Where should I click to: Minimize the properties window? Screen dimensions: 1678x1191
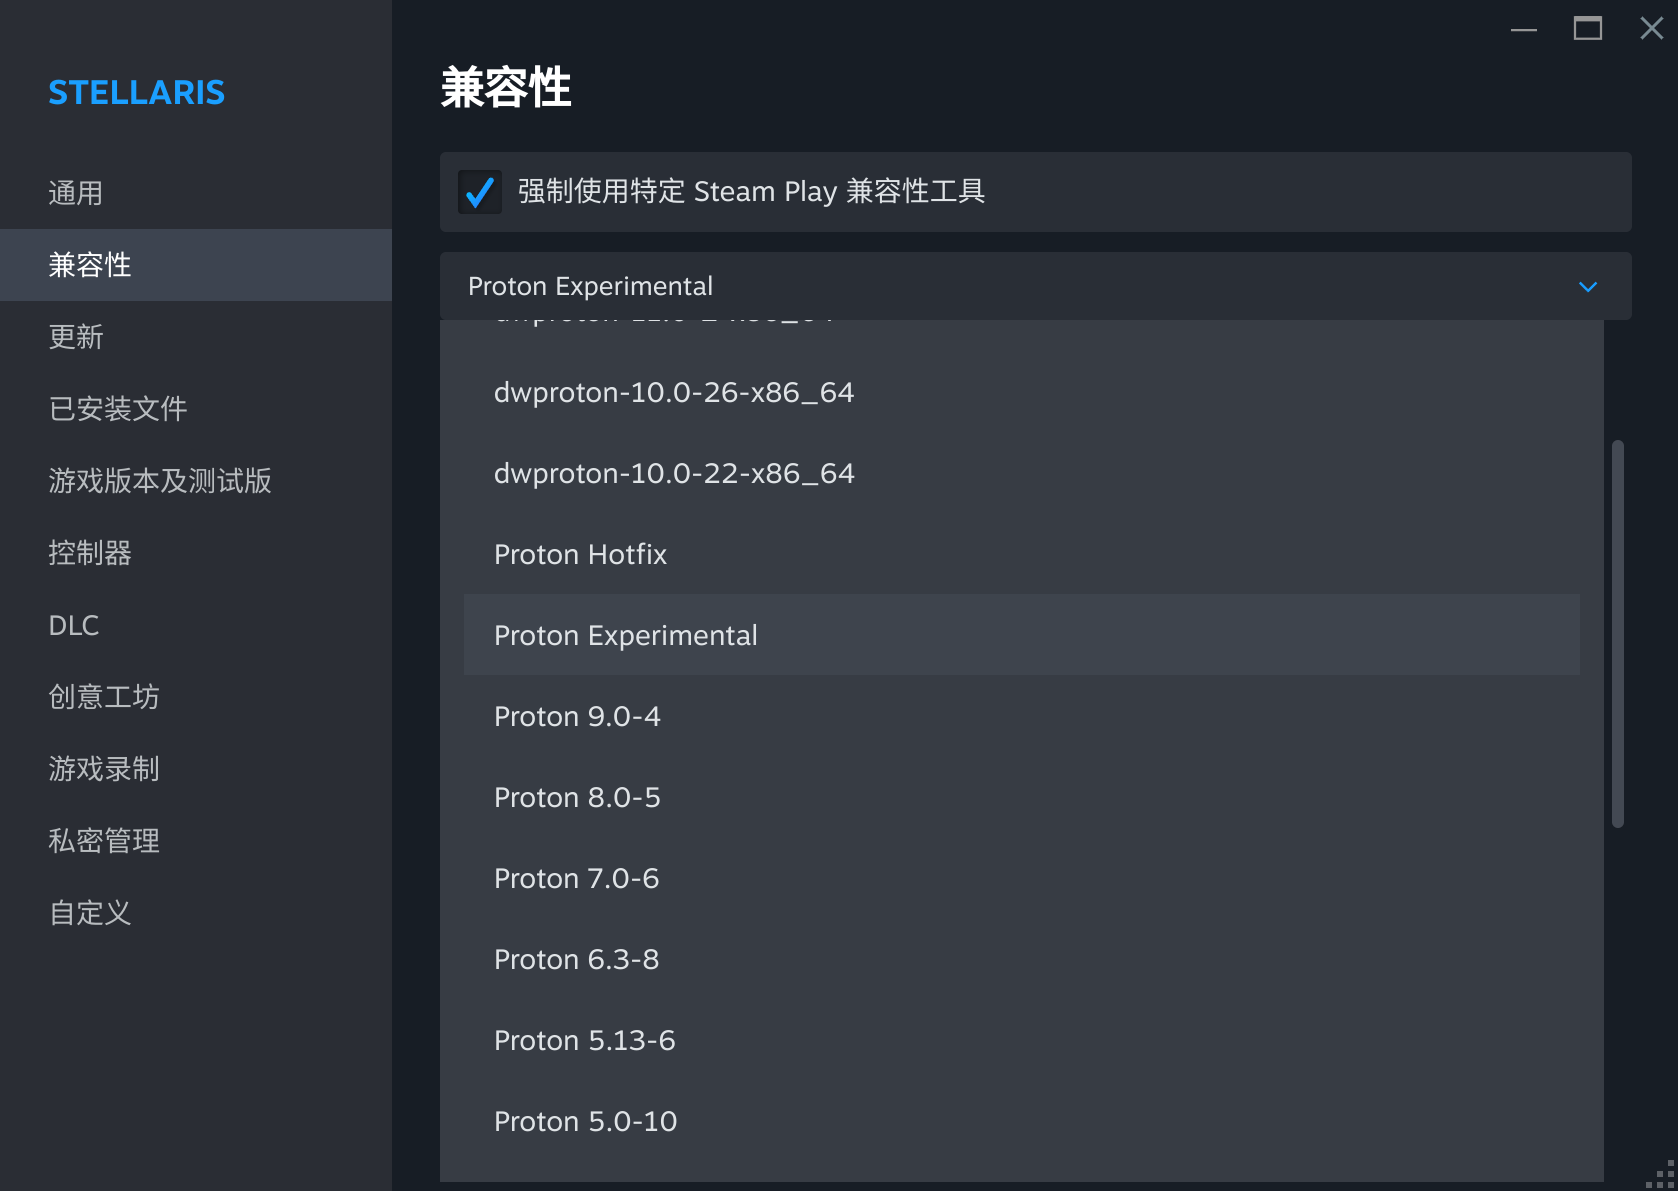(1524, 30)
